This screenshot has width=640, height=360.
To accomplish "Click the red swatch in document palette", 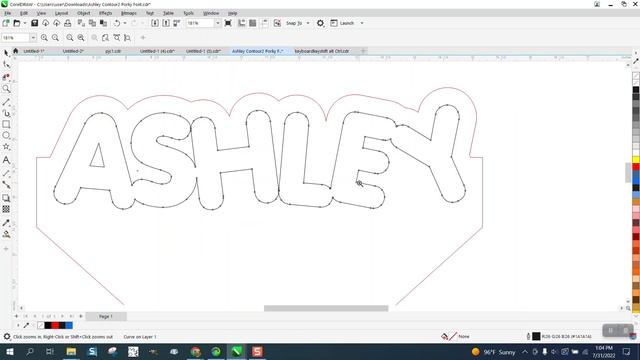I will click(x=55, y=325).
